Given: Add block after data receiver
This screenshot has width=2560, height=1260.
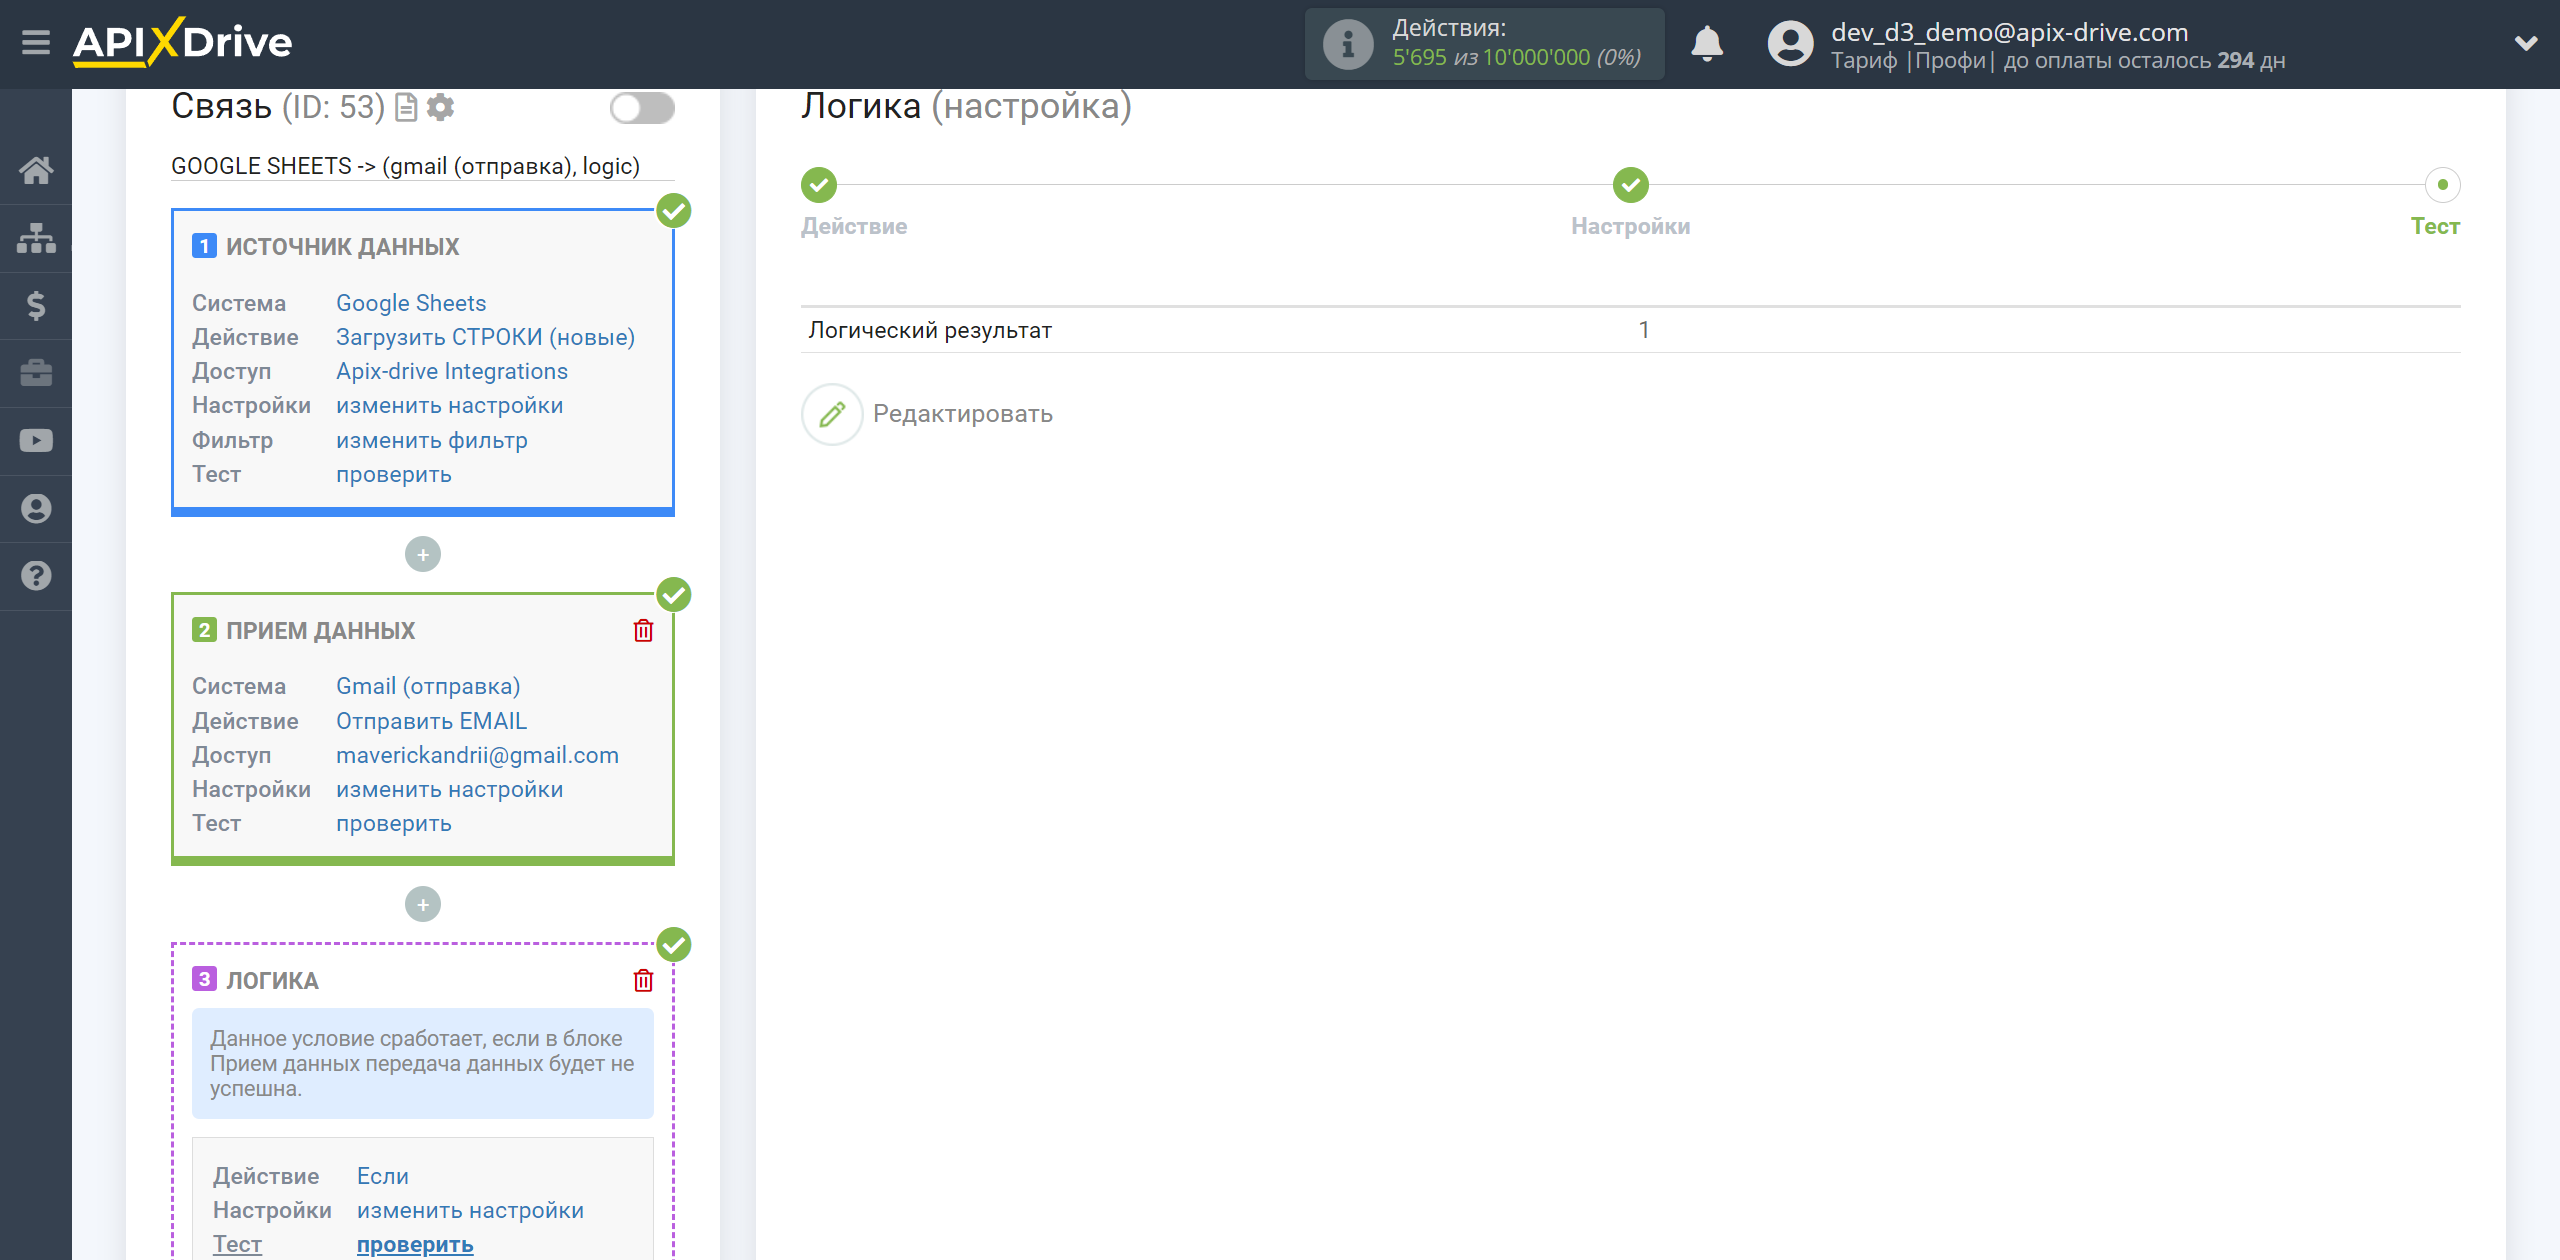Looking at the screenshot, I should point(423,904).
